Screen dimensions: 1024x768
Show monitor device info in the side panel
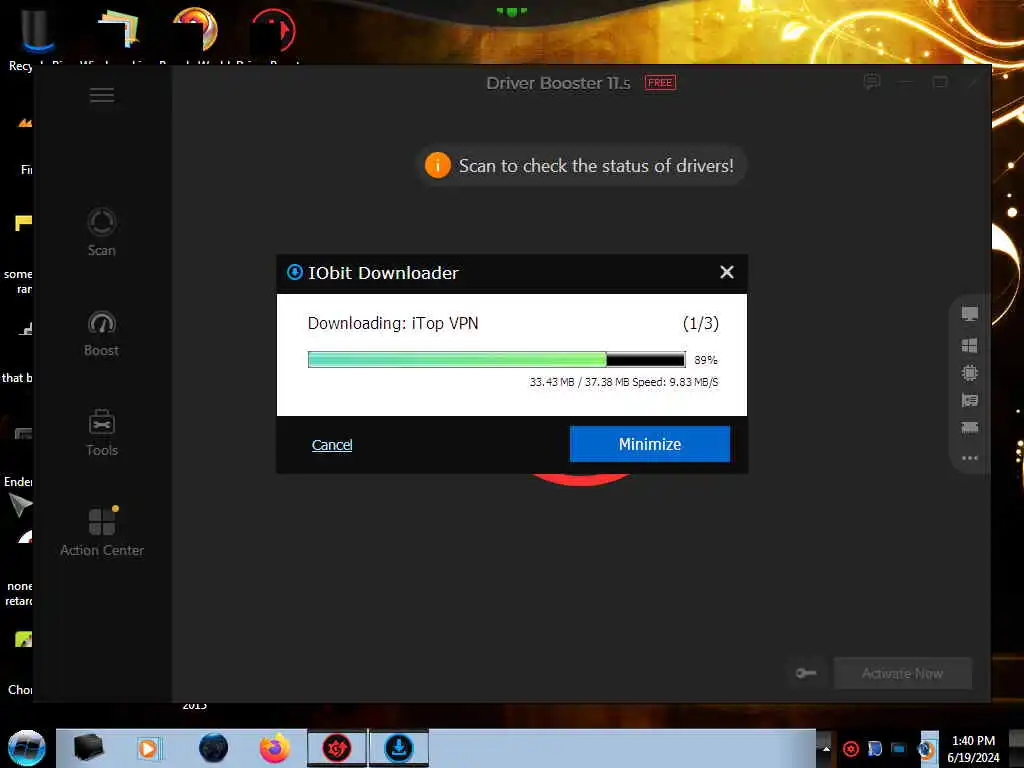point(970,314)
